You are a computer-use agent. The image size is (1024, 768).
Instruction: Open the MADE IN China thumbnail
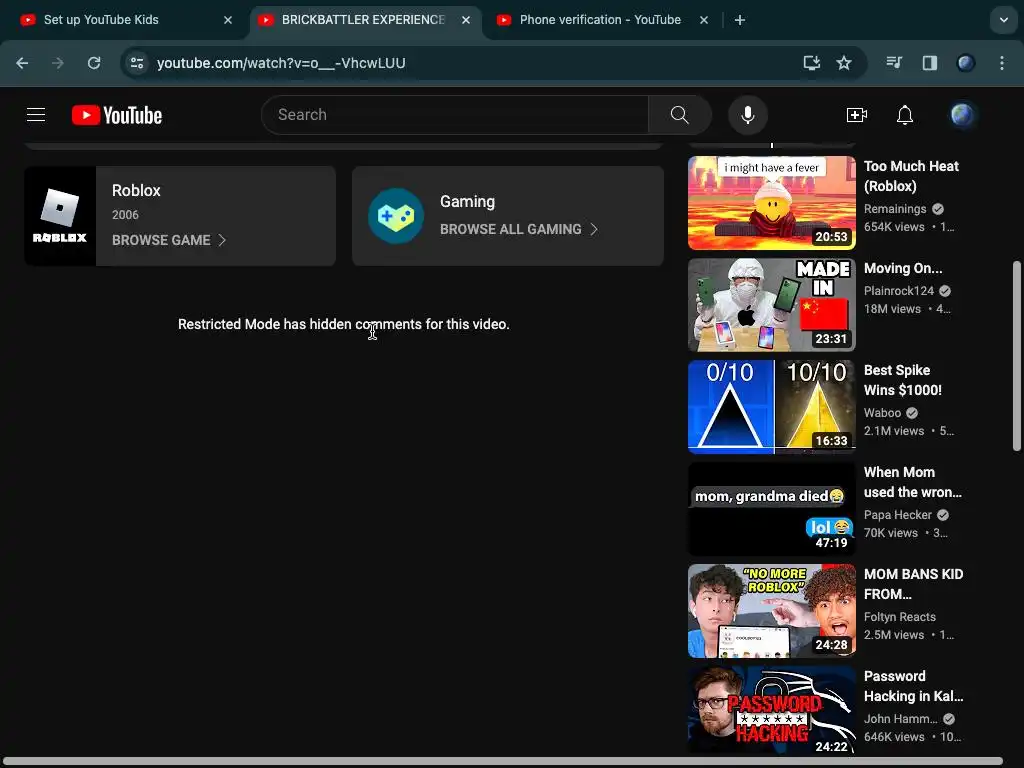[772, 305]
